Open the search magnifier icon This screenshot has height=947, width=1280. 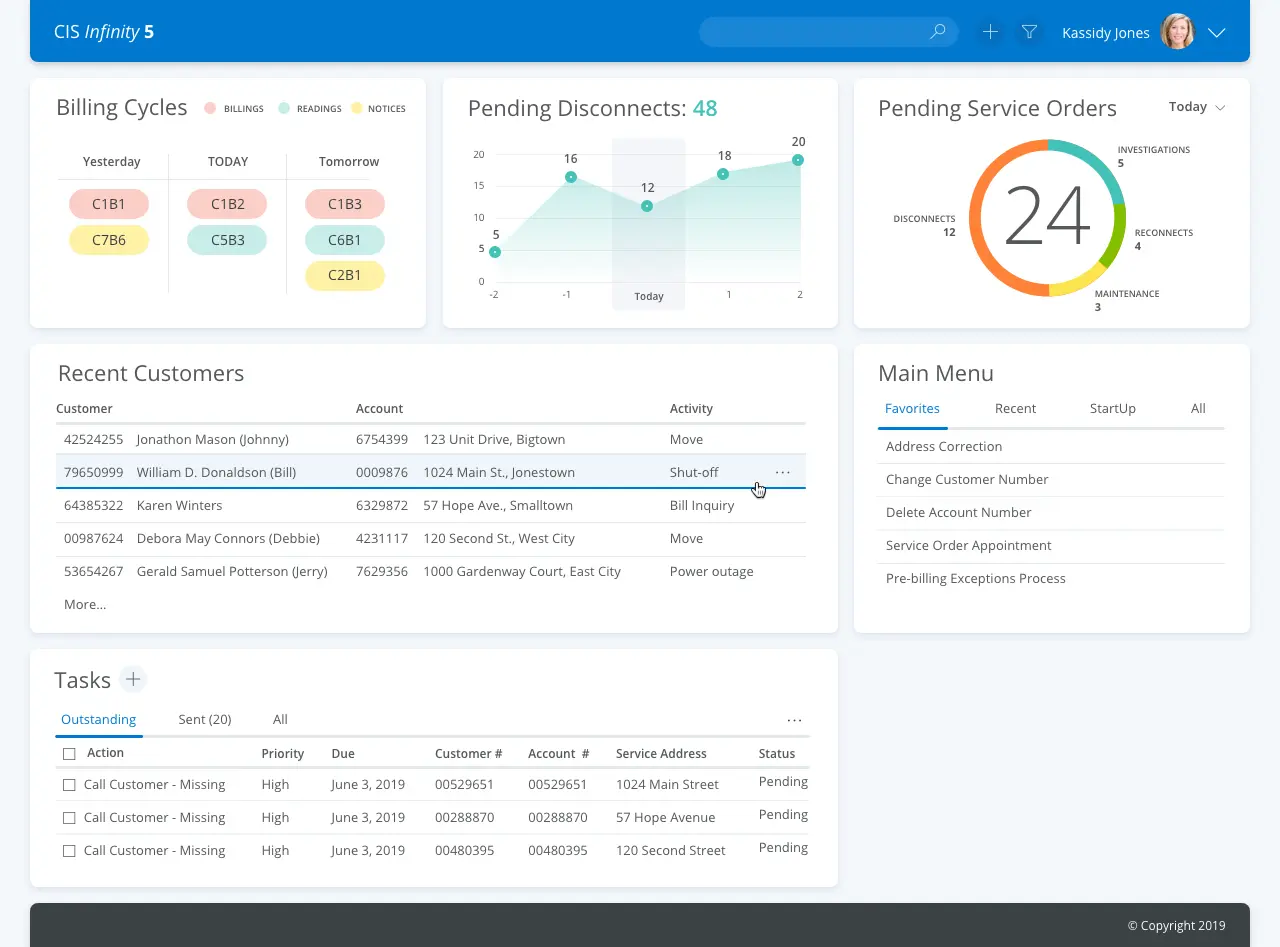tap(937, 31)
